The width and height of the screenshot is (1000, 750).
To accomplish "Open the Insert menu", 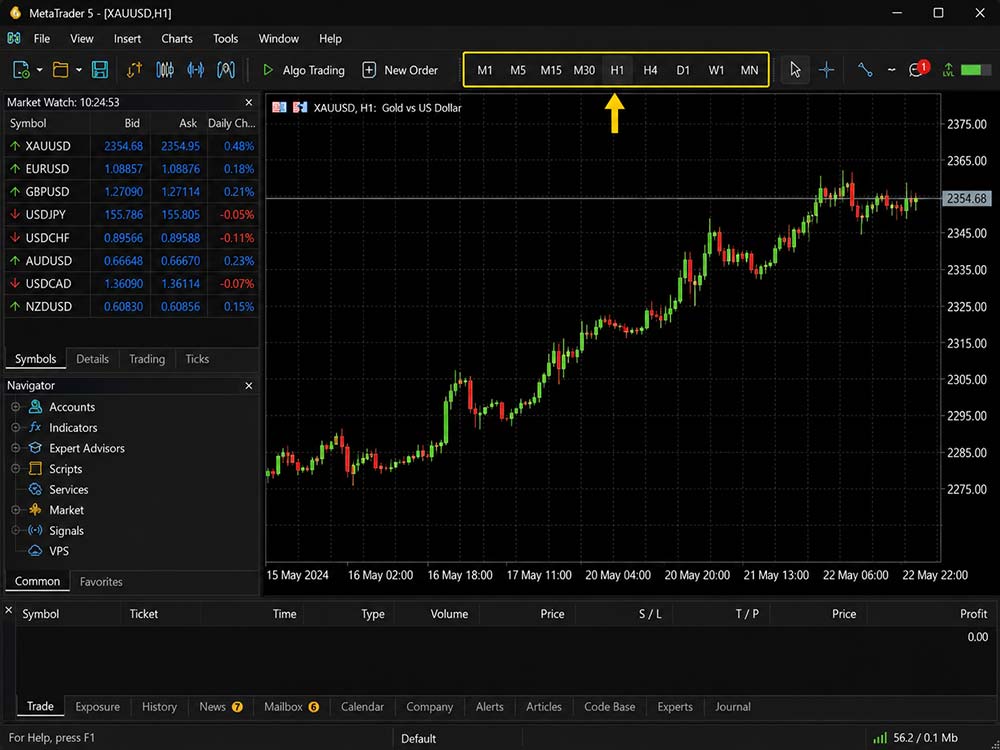I will [x=128, y=39].
